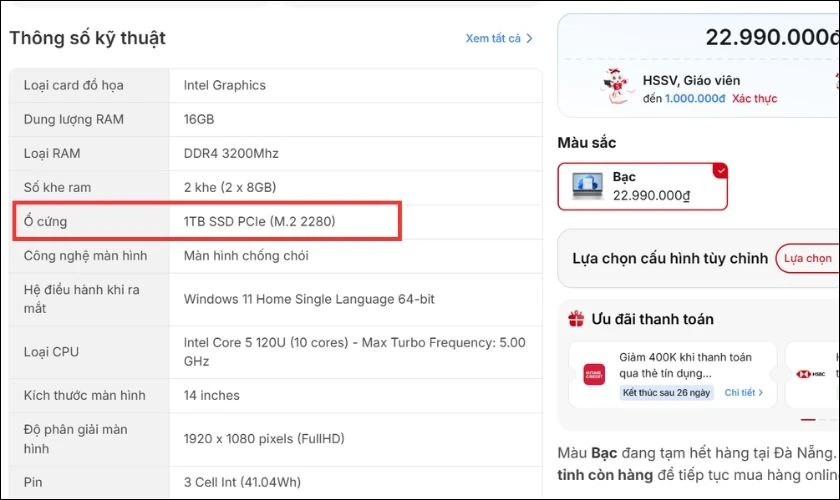Click the Home Credit logo icon
This screenshot has width=840, height=500.
tap(594, 374)
